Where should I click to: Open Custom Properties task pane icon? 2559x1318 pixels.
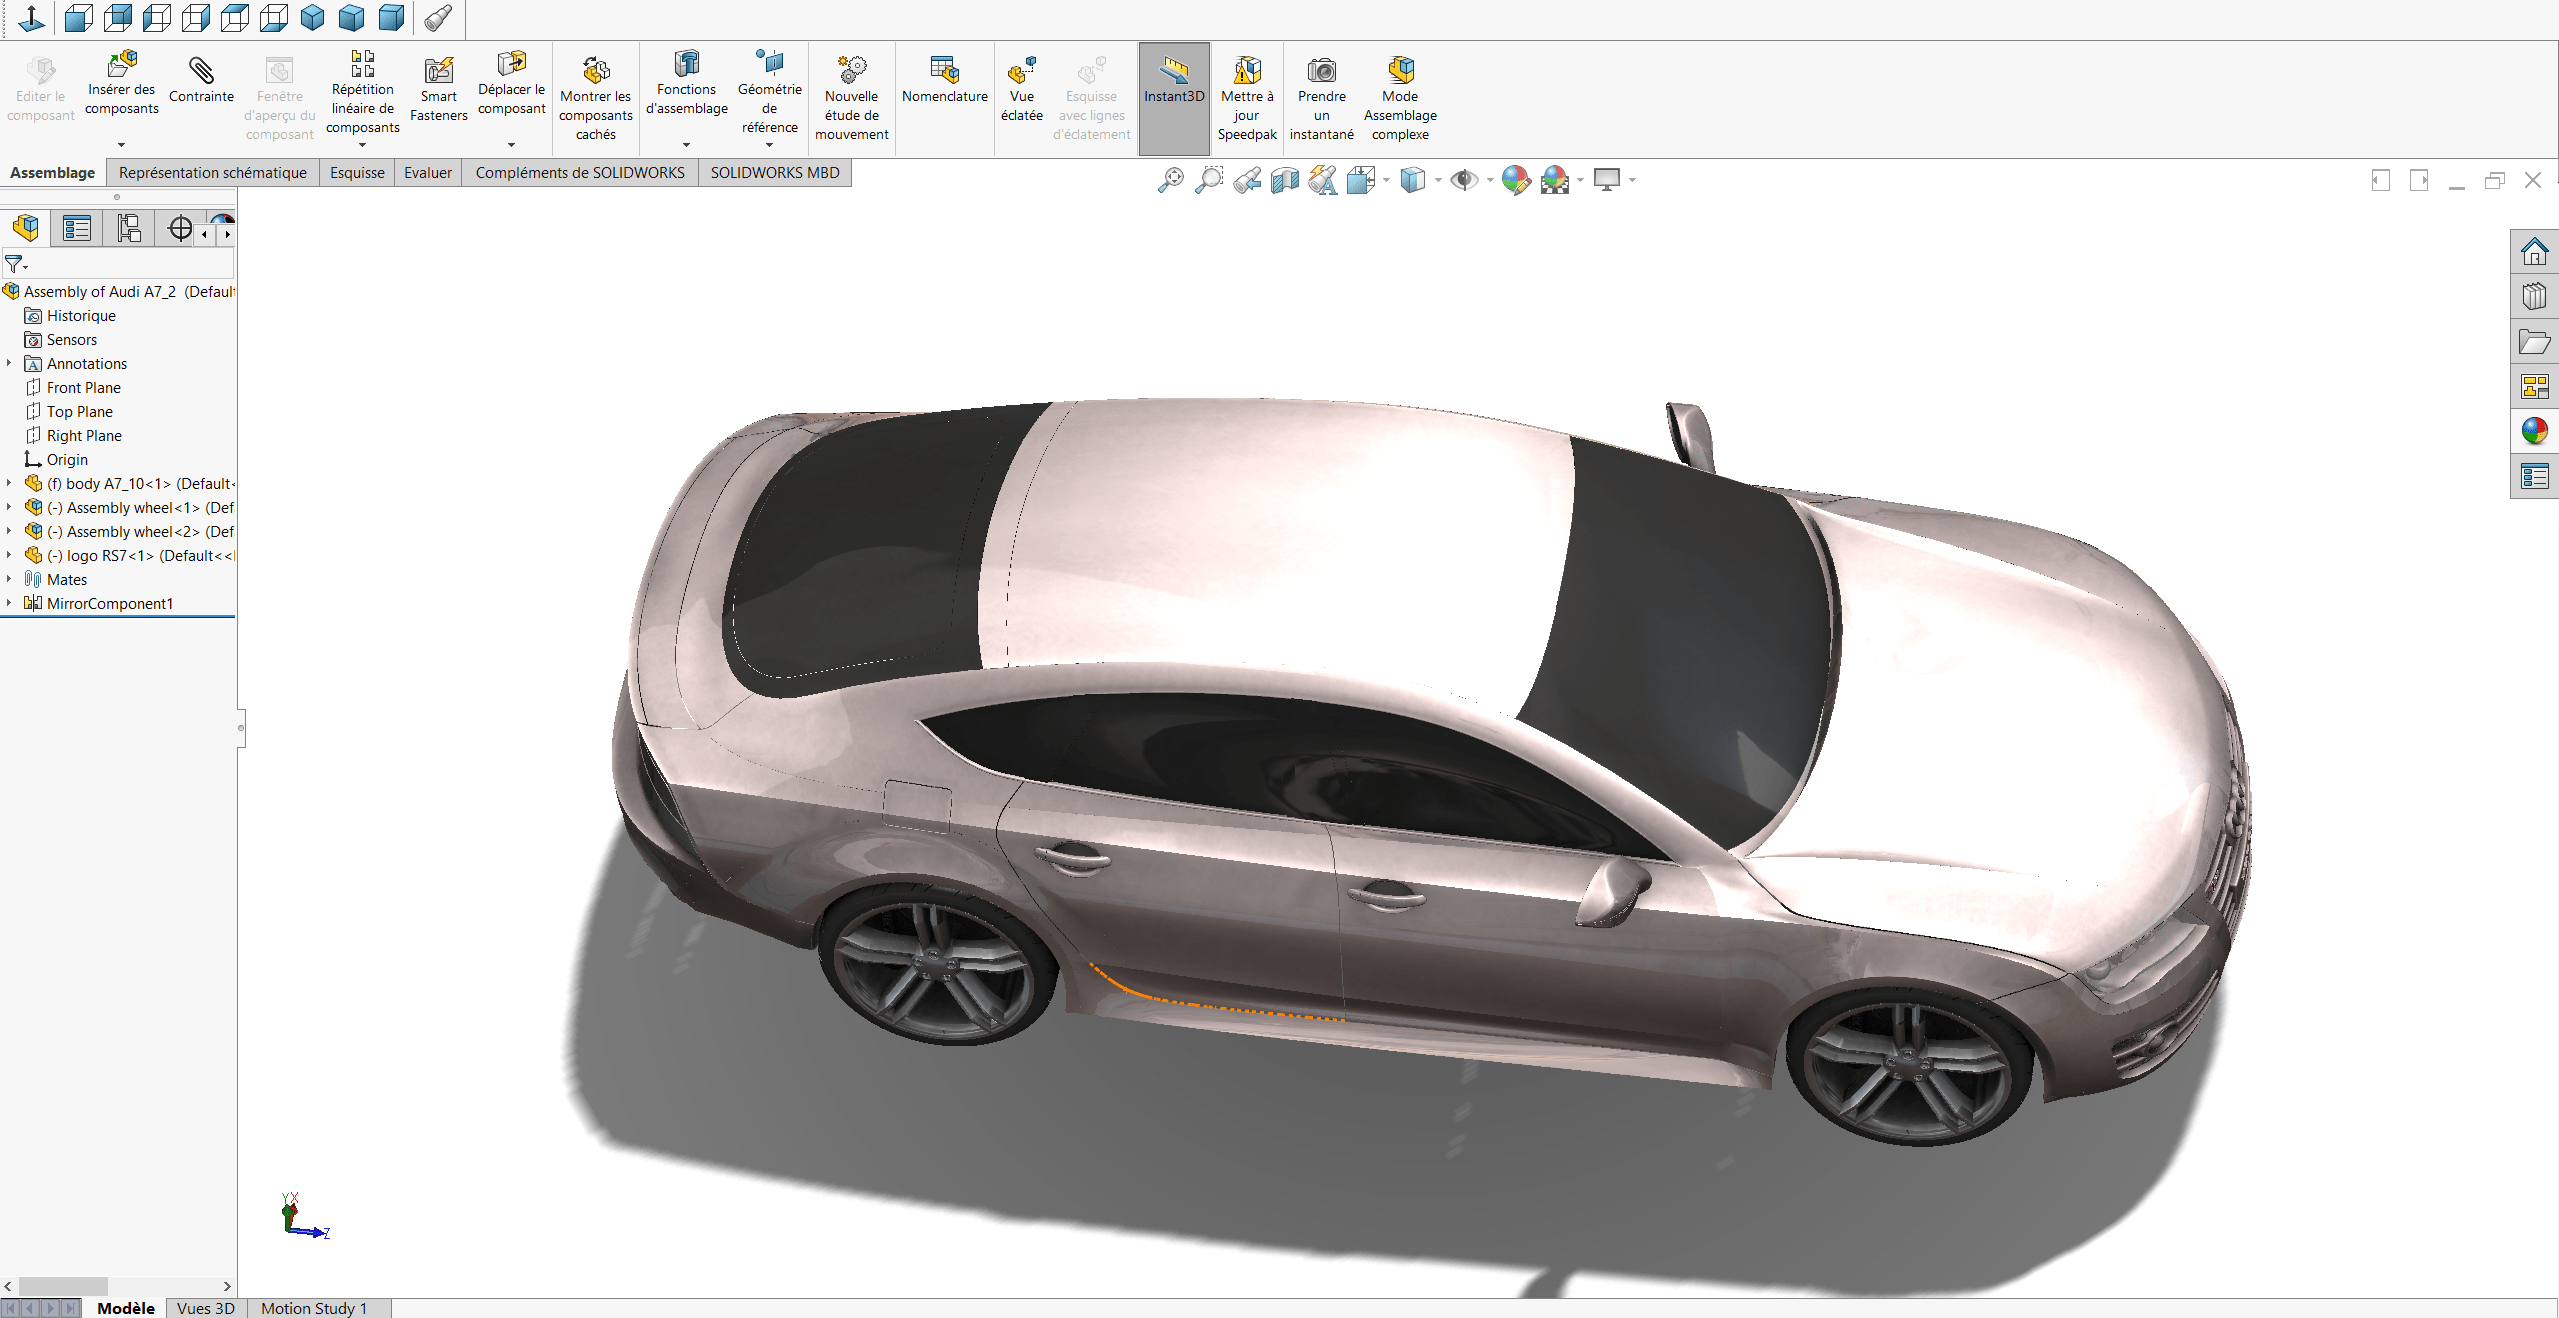2534,476
